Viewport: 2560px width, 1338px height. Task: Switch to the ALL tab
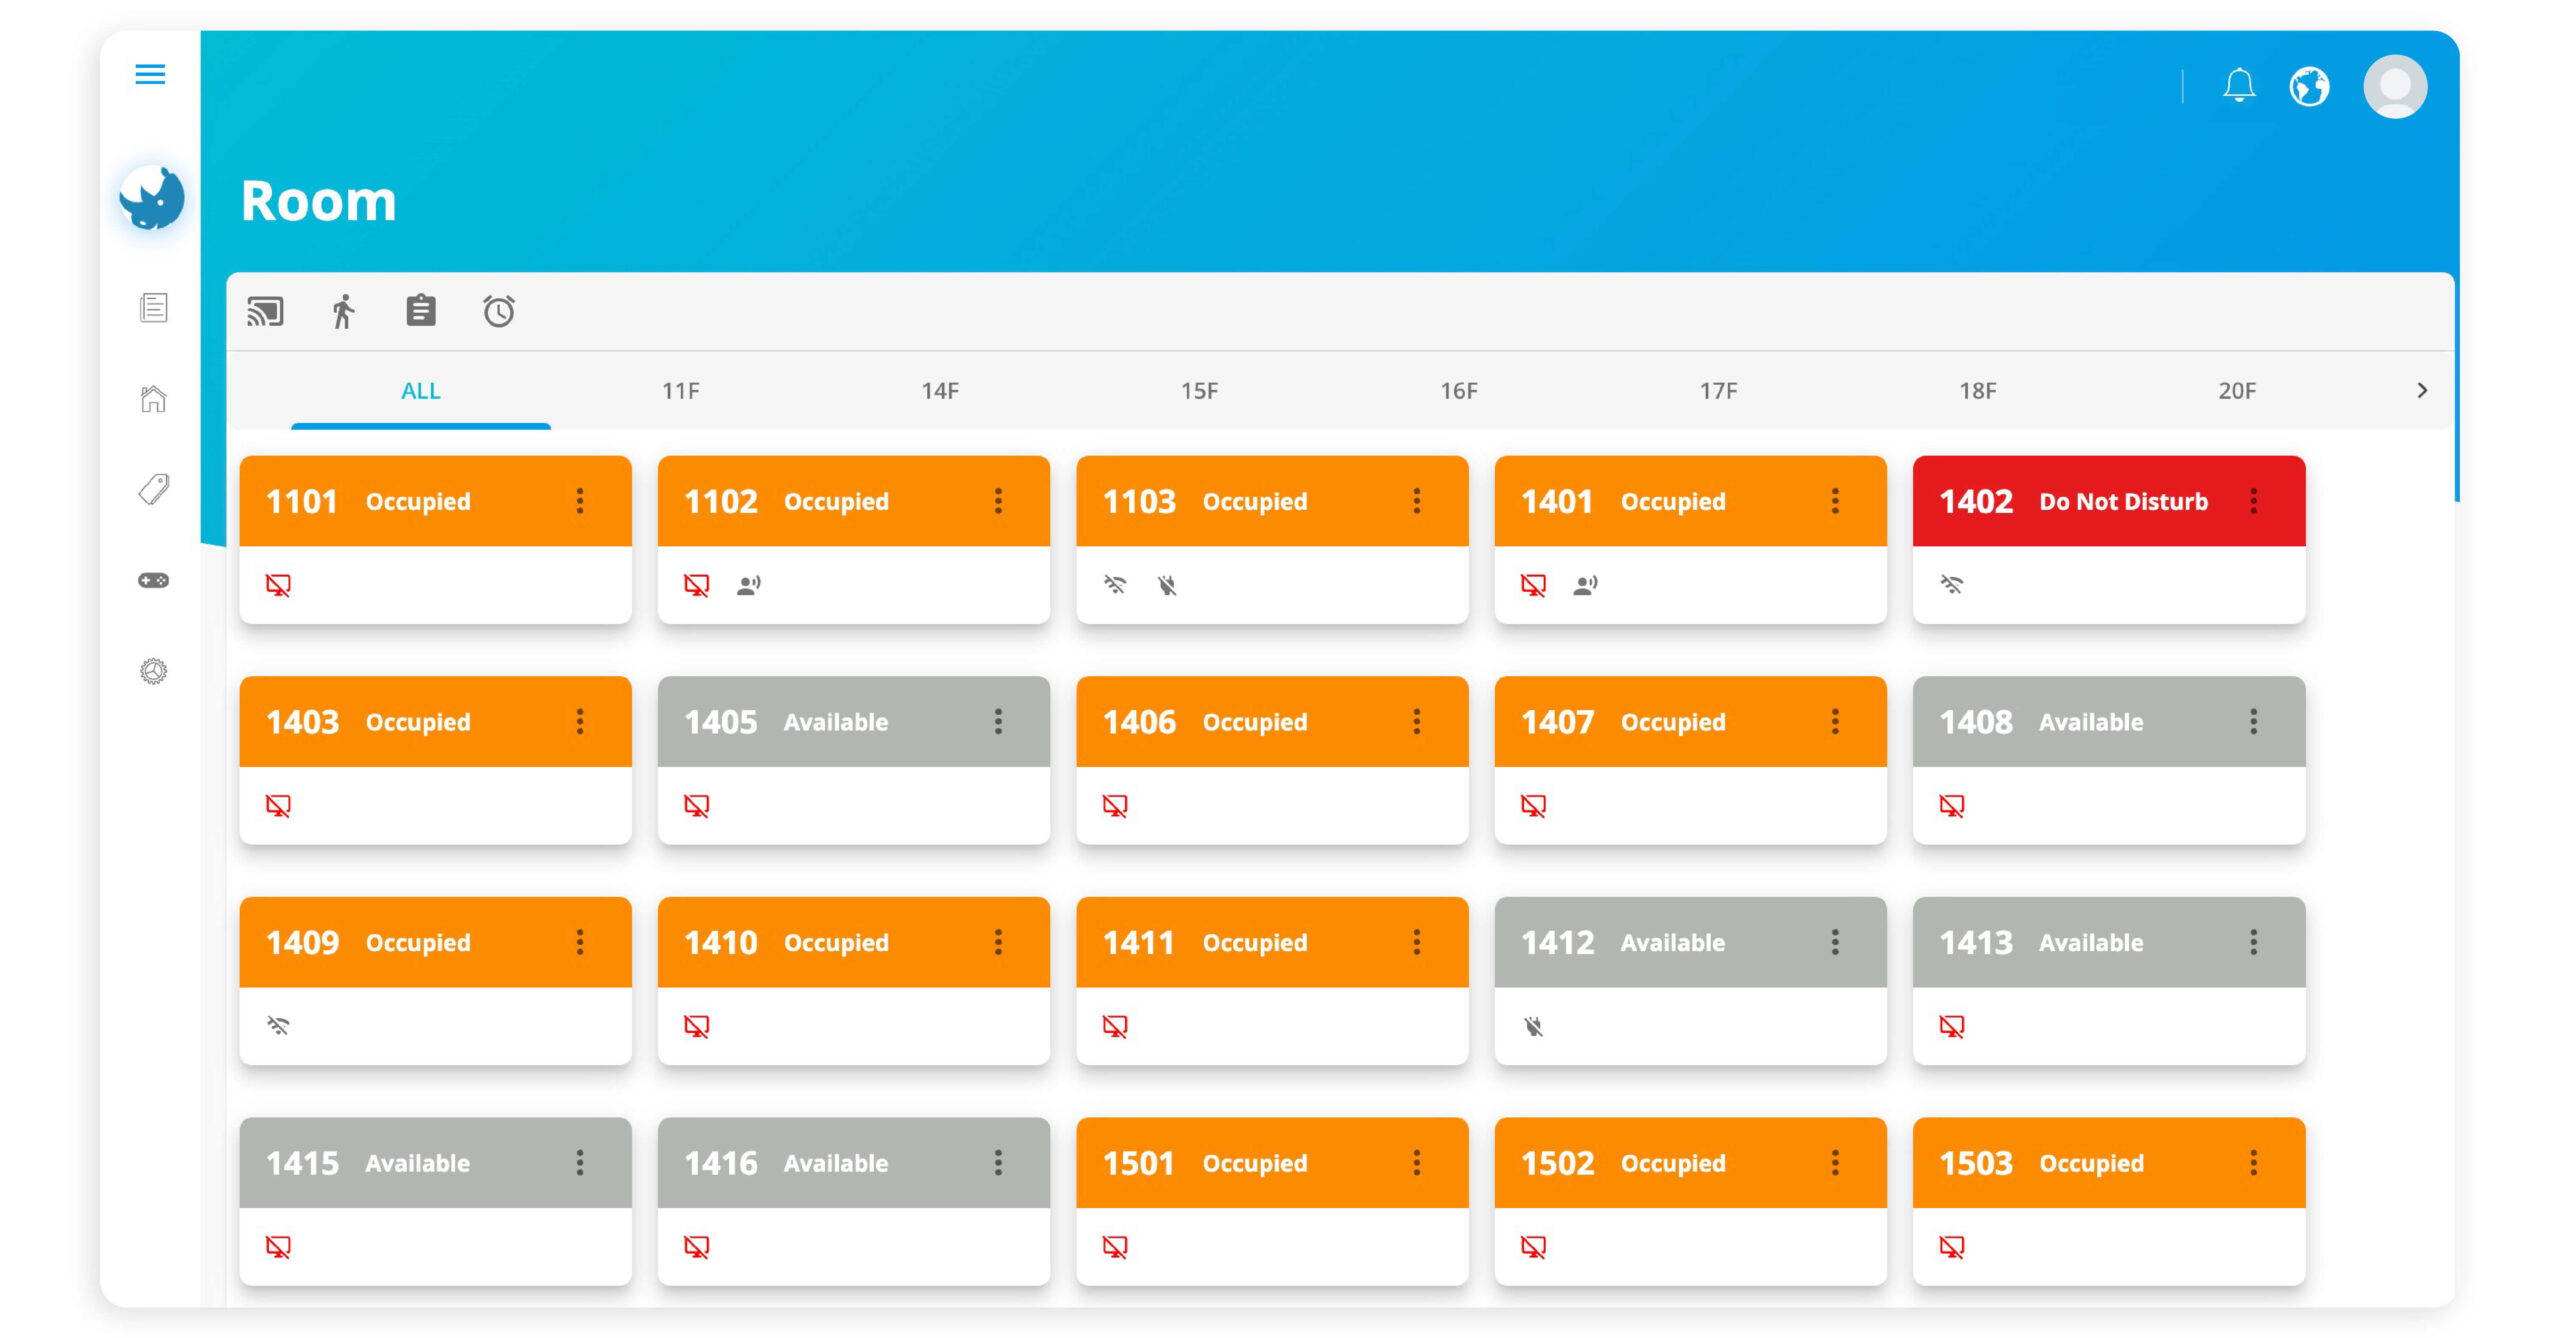[421, 391]
